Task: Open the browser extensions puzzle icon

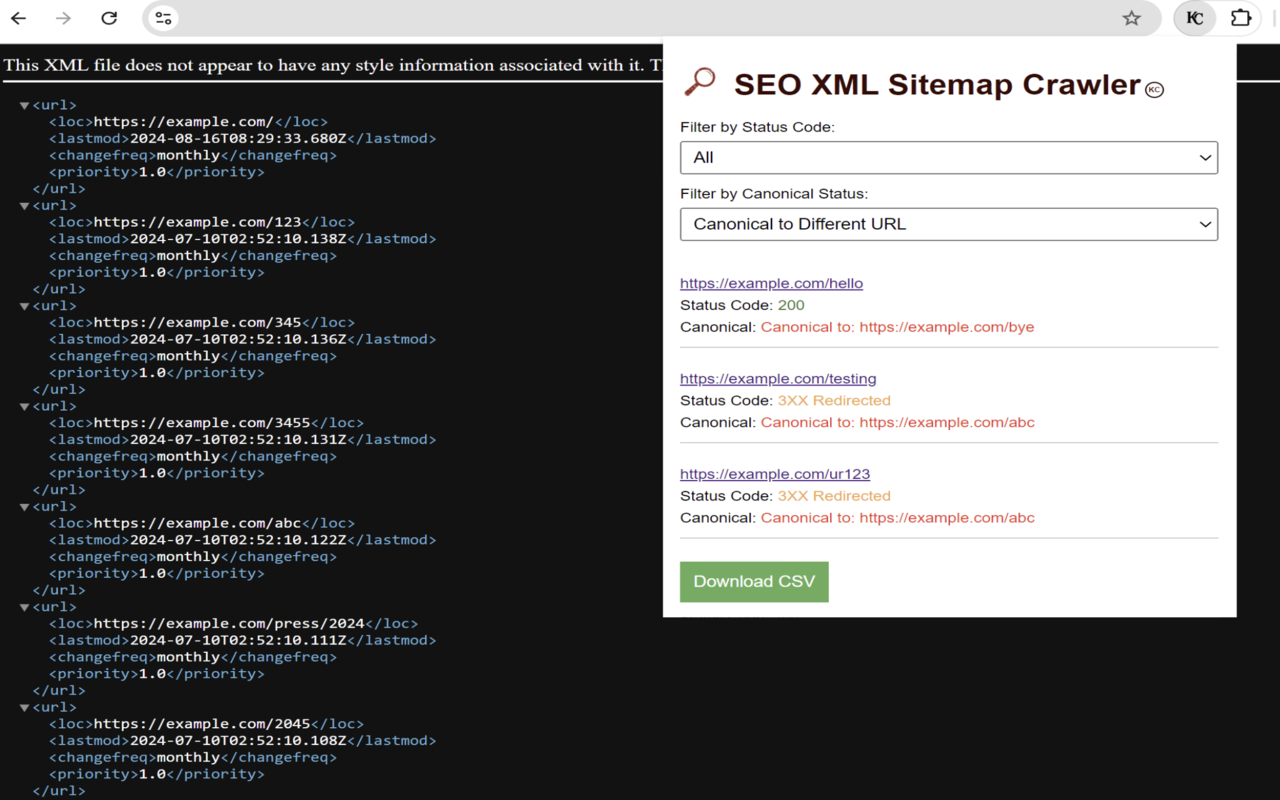Action: pyautogui.click(x=1240, y=17)
